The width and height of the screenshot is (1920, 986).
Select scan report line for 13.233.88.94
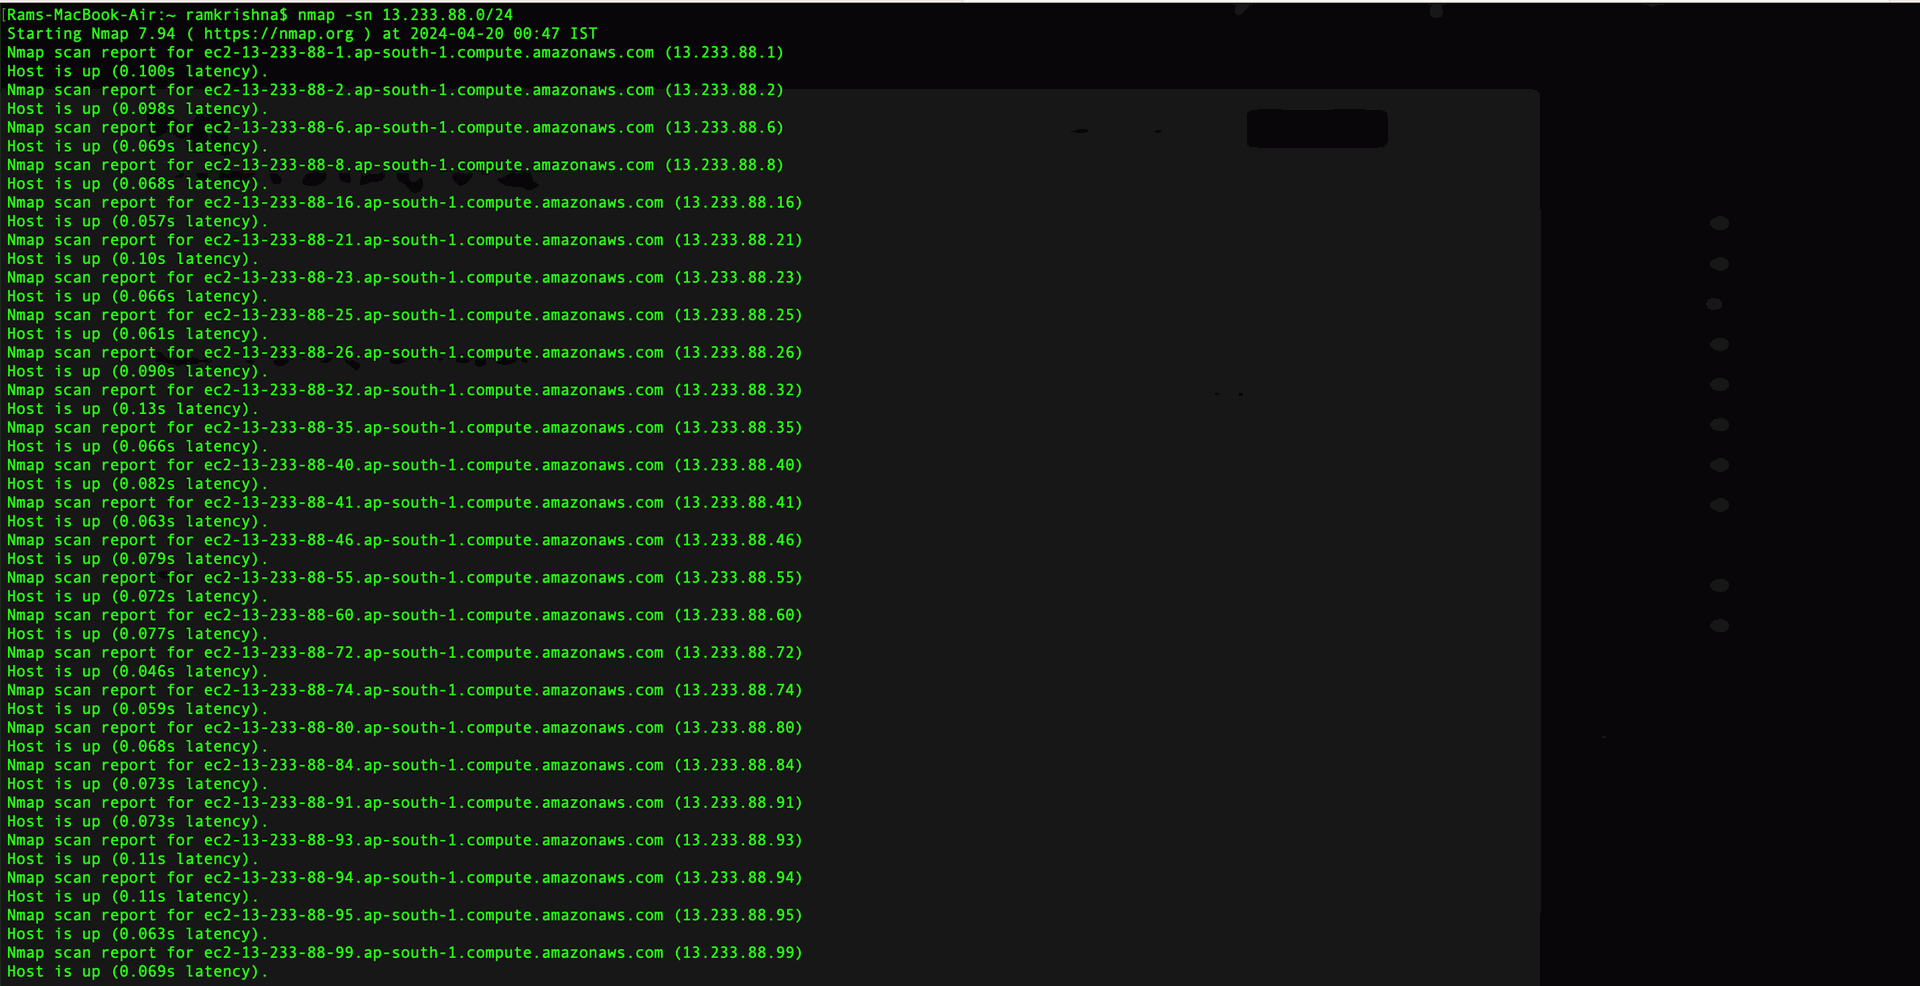click(405, 878)
